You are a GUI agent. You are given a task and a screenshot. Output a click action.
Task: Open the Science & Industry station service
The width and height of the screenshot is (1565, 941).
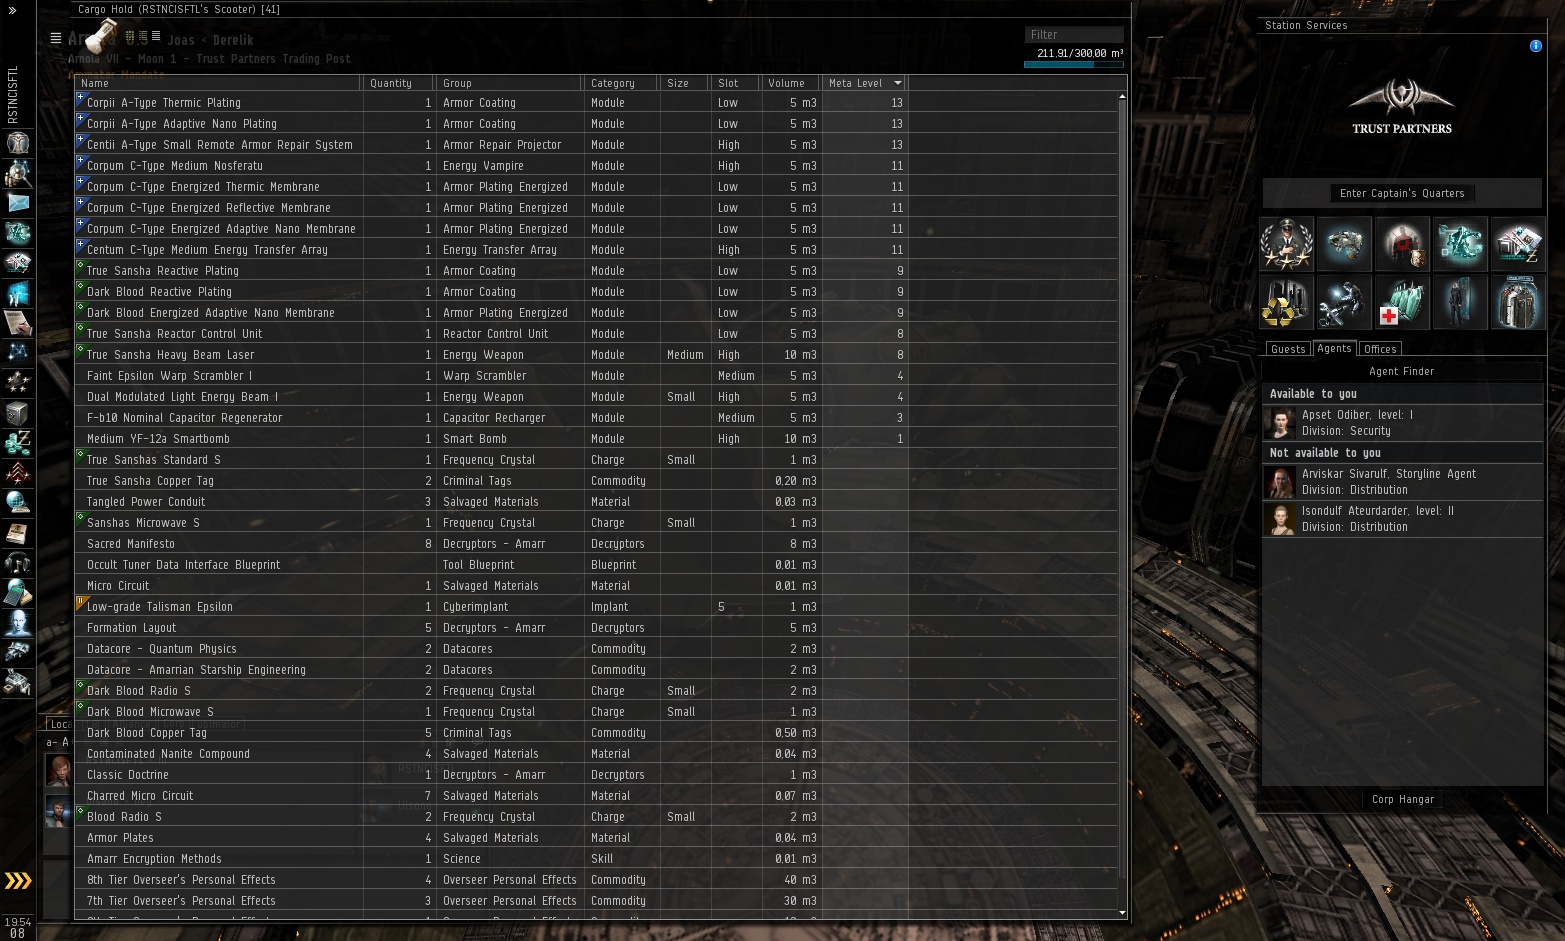(x=1460, y=244)
